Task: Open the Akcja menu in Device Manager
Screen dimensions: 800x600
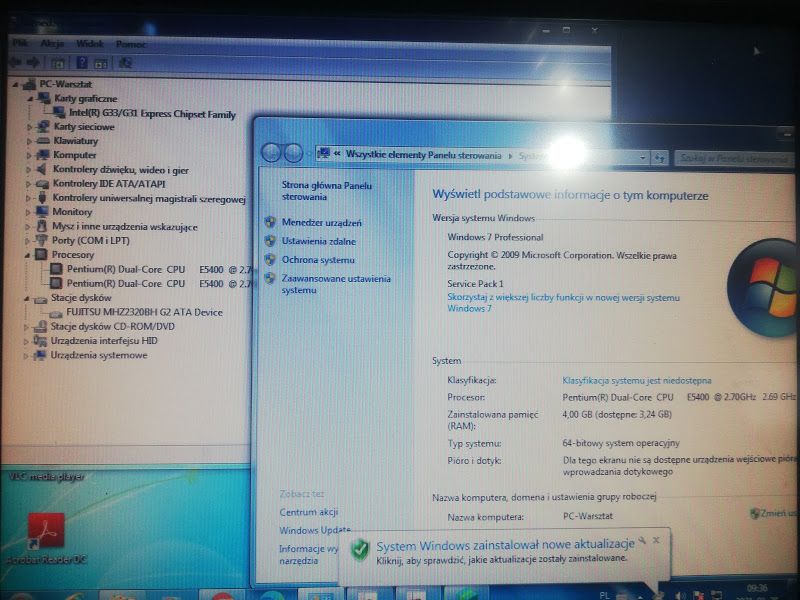Action: [52, 43]
